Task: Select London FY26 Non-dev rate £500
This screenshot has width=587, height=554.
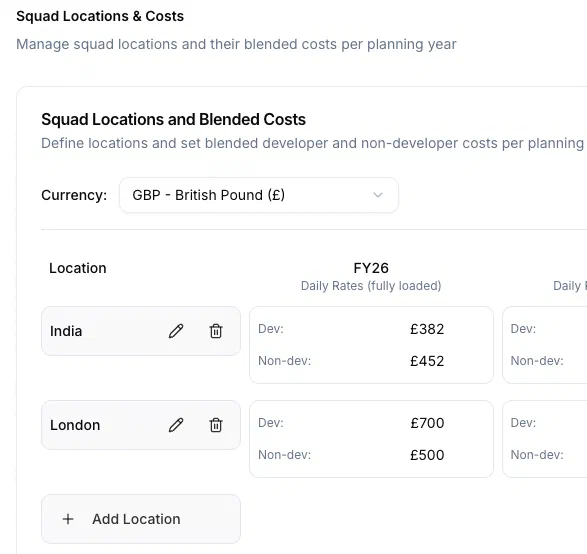Action: pos(427,455)
